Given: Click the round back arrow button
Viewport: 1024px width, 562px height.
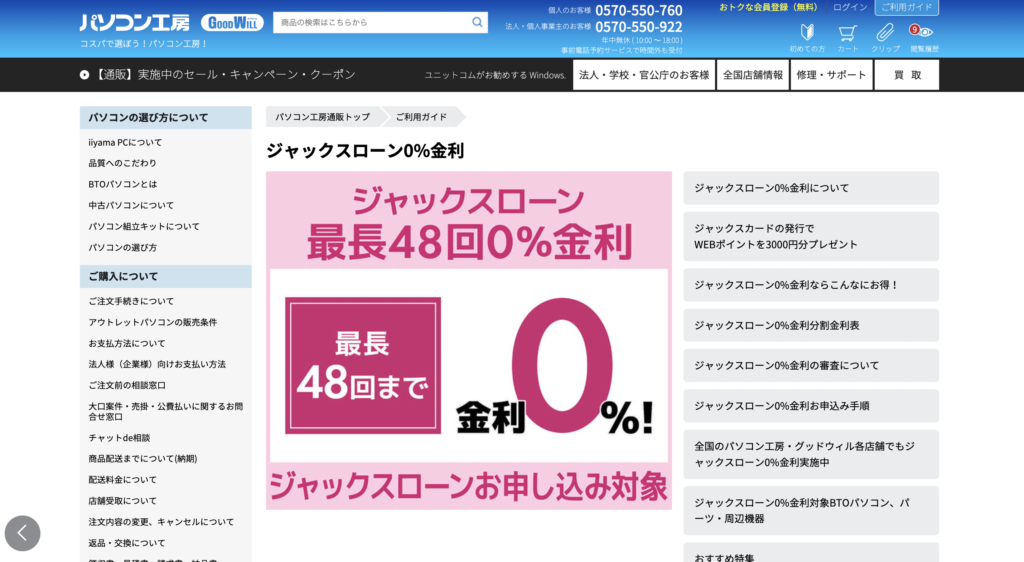Looking at the screenshot, I should 22,533.
